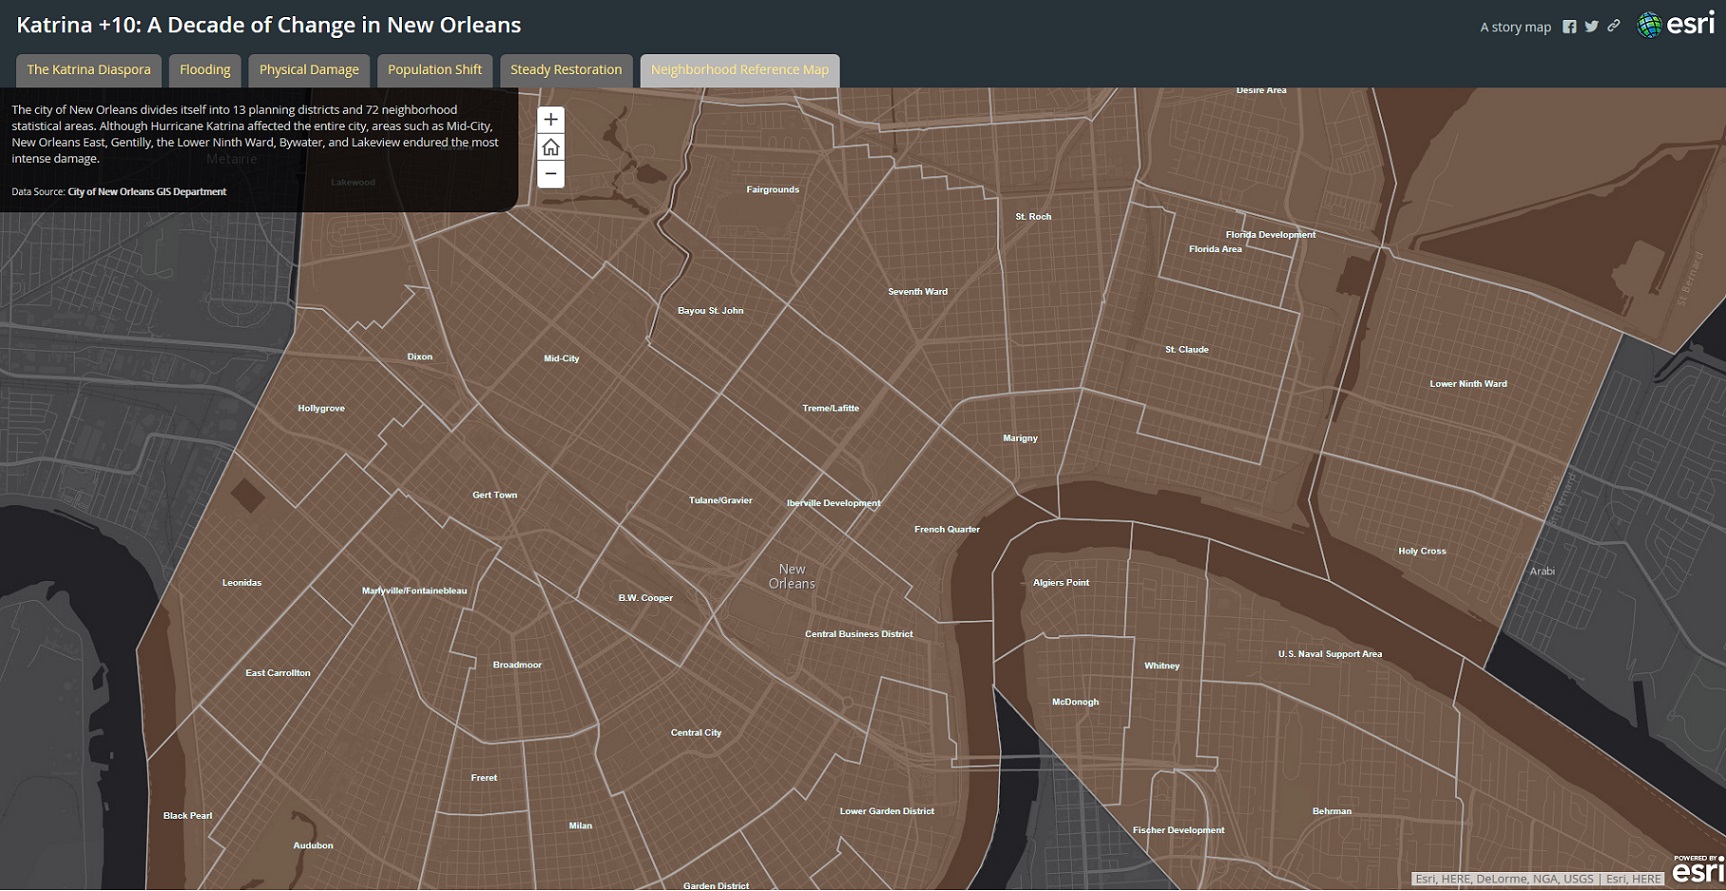This screenshot has width=1726, height=891.
Task: View the Steady Restoration tab
Action: tap(566, 70)
